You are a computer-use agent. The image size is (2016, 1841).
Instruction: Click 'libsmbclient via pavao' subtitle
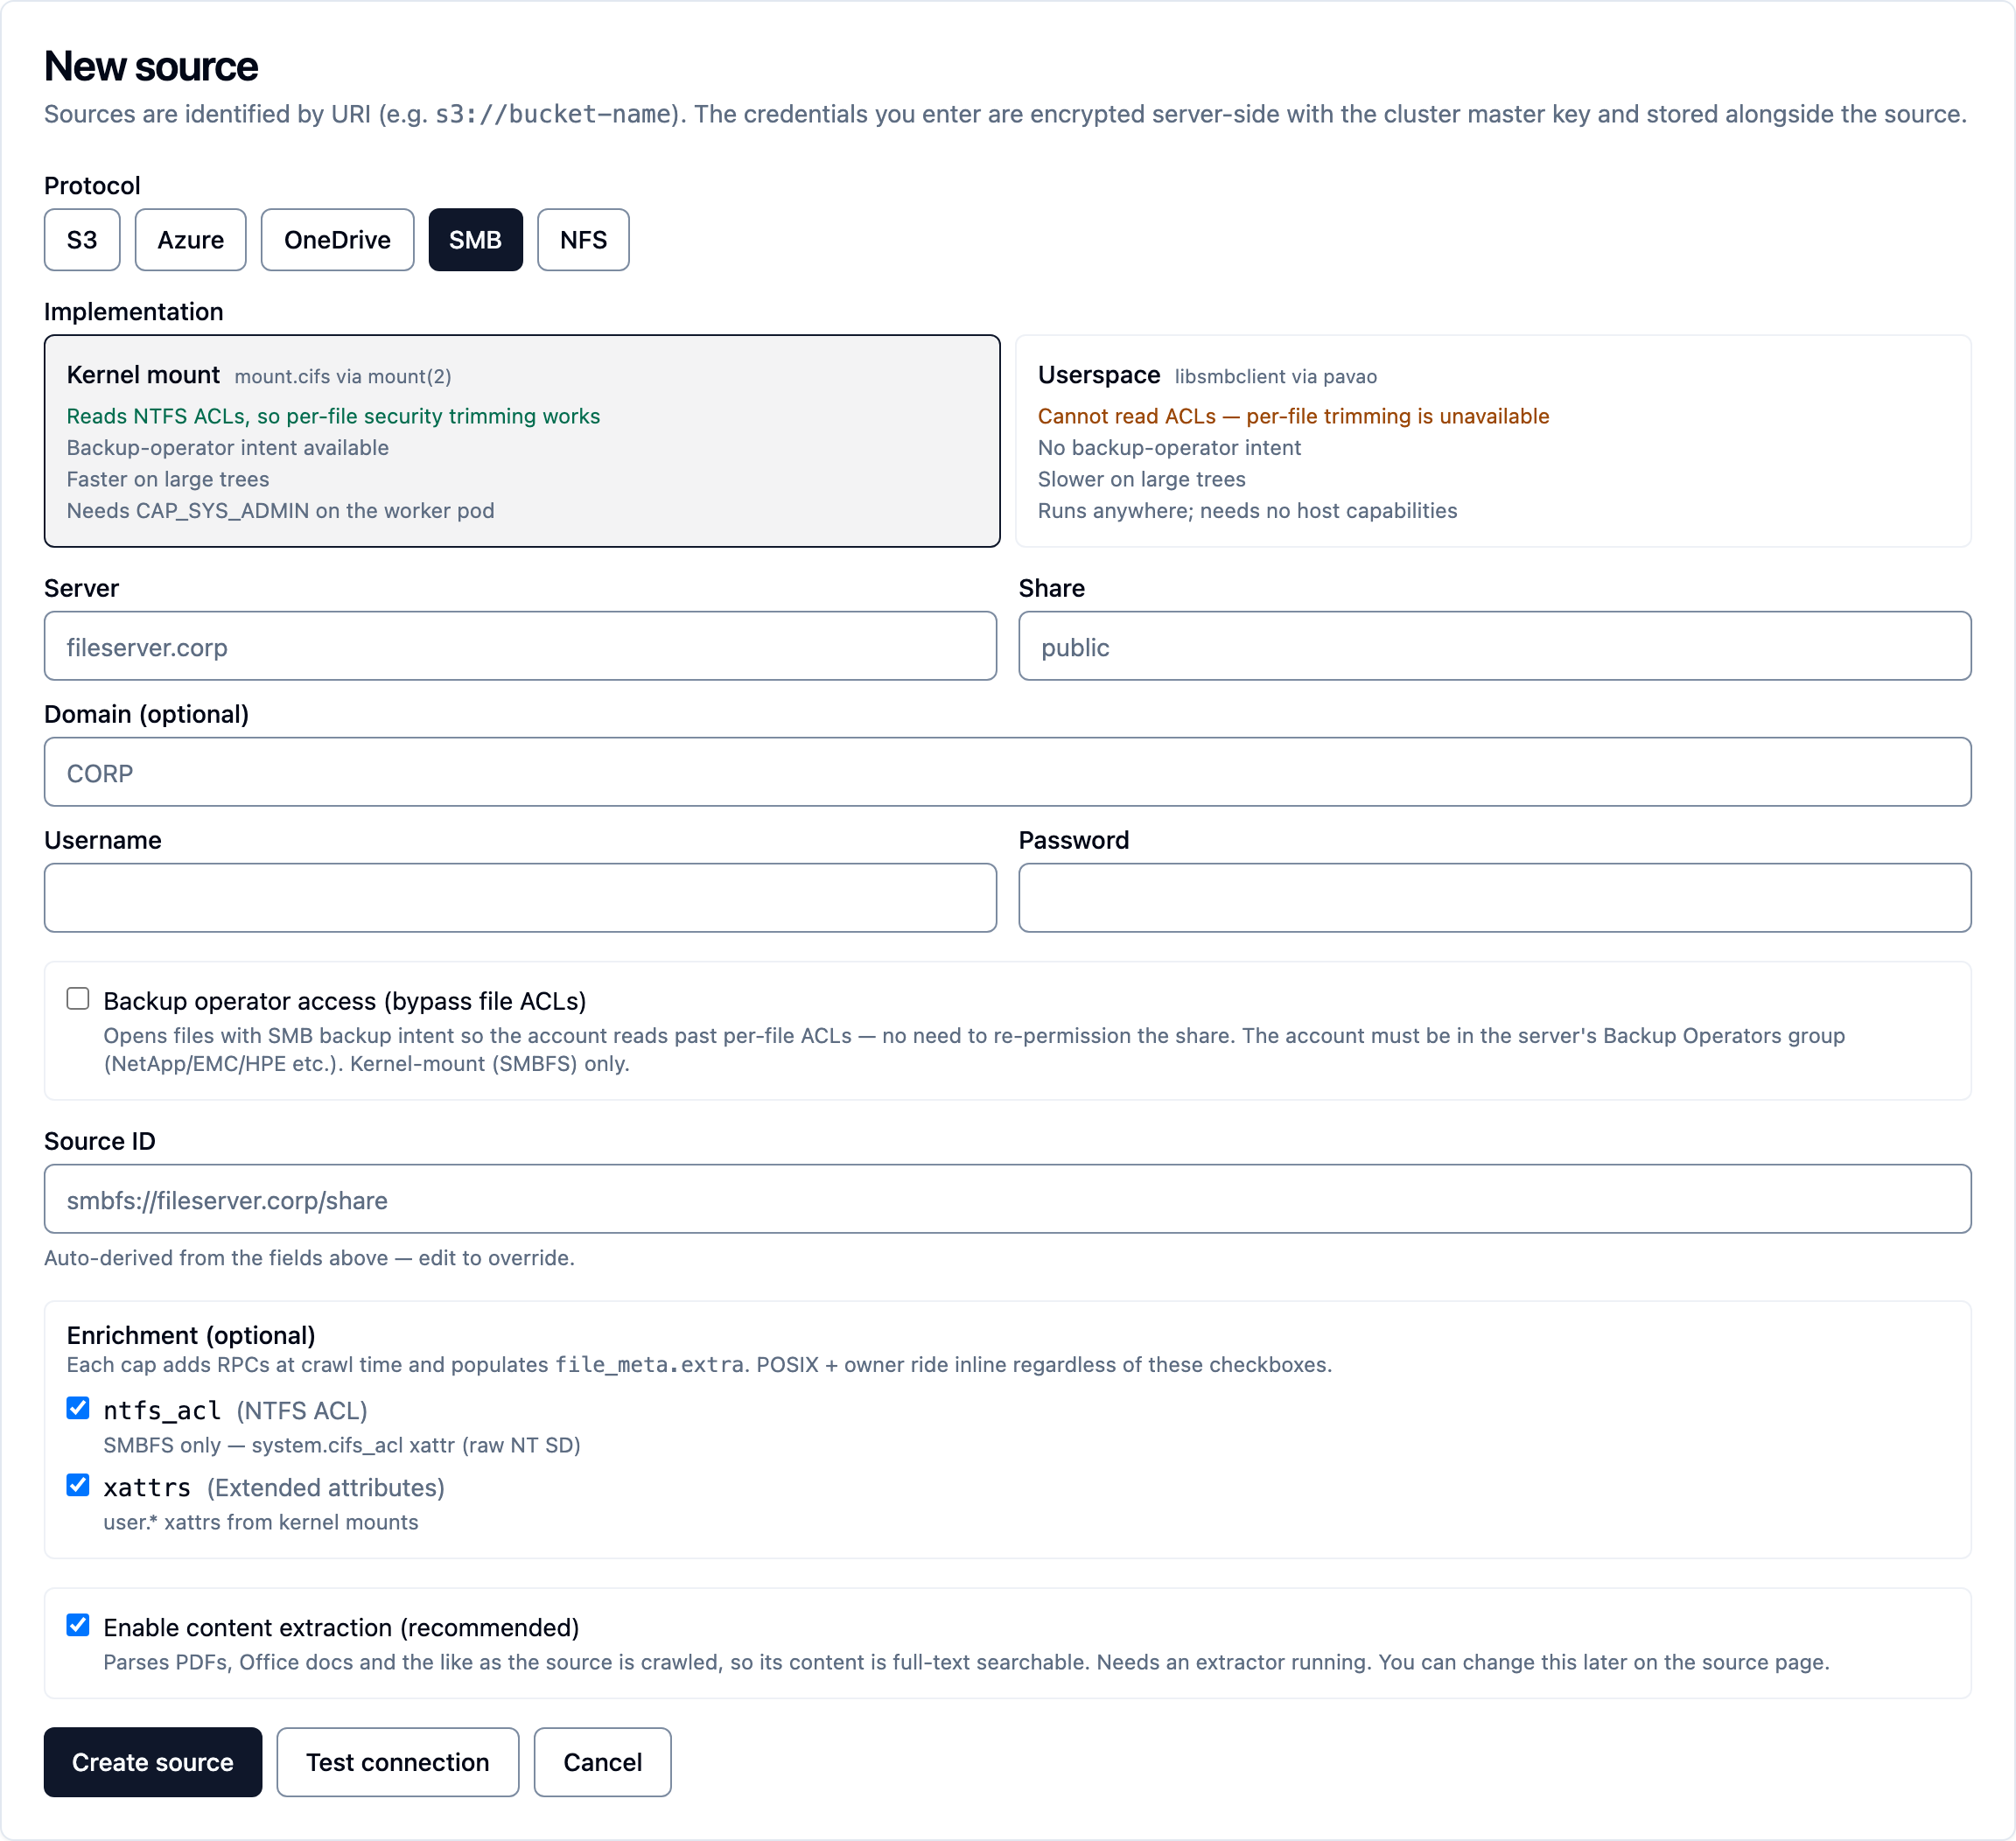[1276, 377]
